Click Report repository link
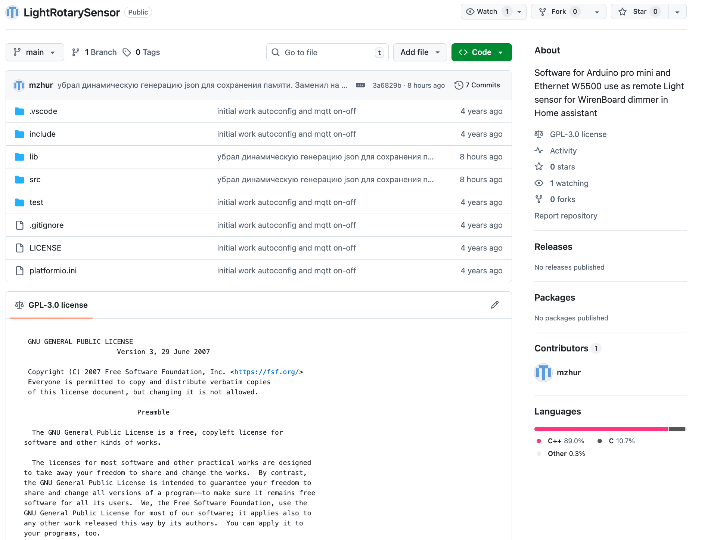The width and height of the screenshot is (720, 540). pyautogui.click(x=565, y=216)
